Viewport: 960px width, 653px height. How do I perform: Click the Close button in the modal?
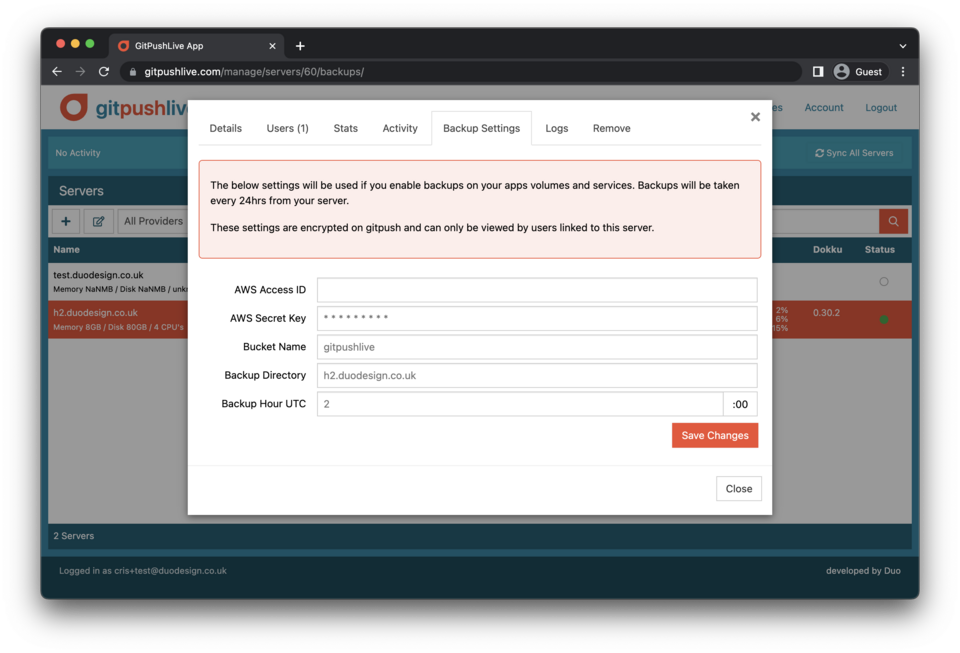(x=738, y=488)
